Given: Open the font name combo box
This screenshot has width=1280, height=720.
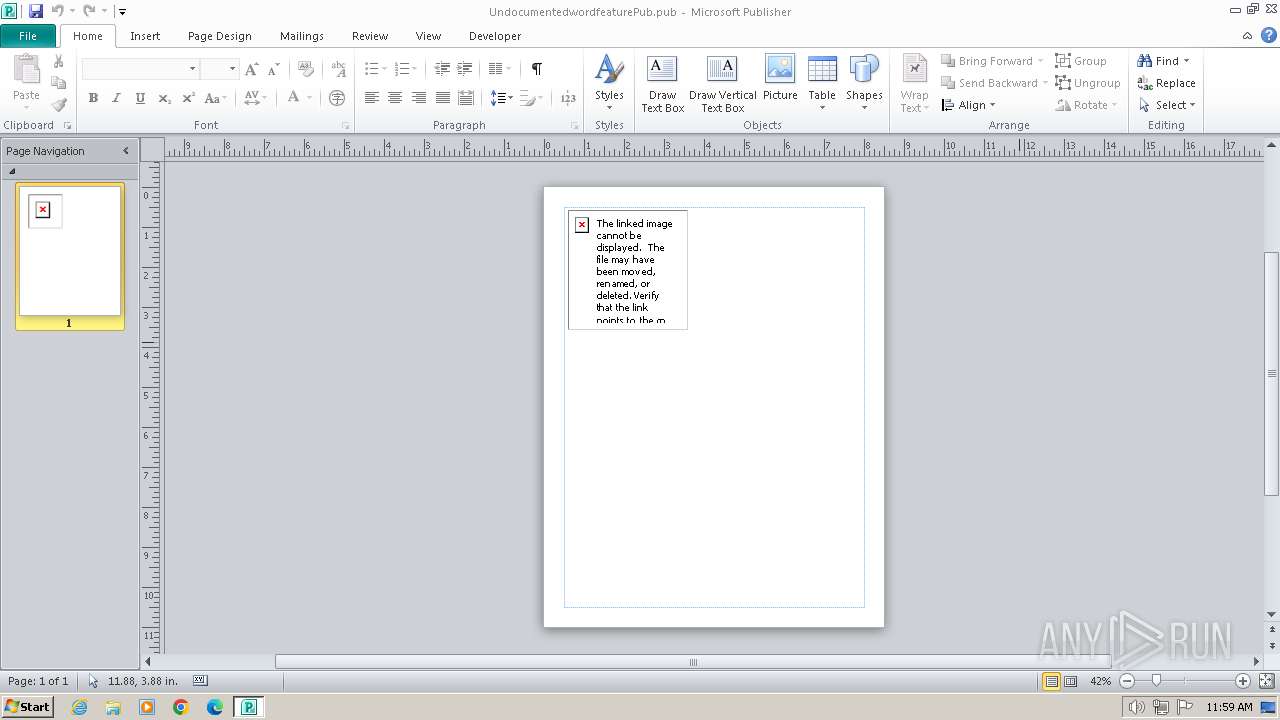Looking at the screenshot, I should click(x=140, y=69).
